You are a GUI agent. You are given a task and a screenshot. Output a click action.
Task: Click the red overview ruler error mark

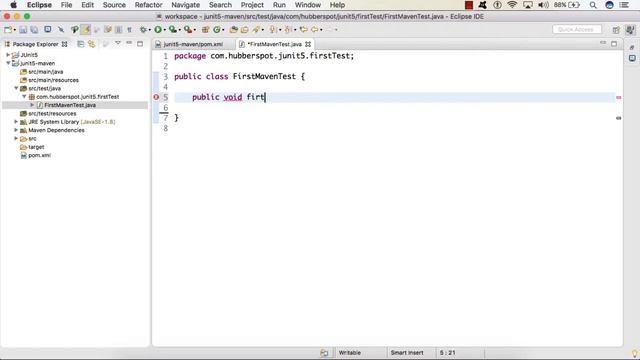tap(618, 98)
